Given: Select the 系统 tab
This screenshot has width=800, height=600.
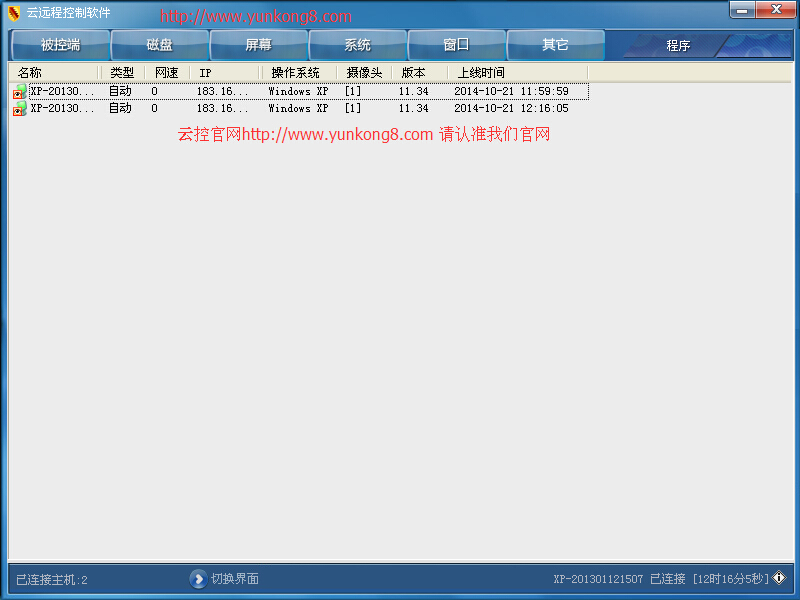Looking at the screenshot, I should pos(358,45).
